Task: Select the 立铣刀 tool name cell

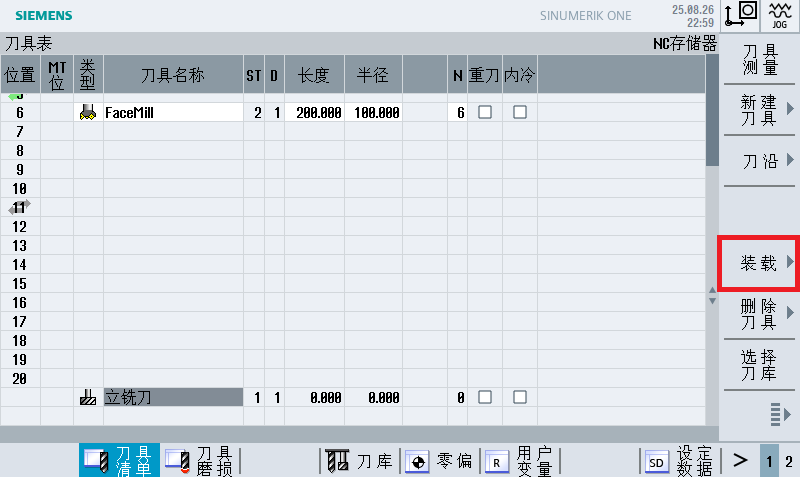Action: pyautogui.click(x=173, y=397)
